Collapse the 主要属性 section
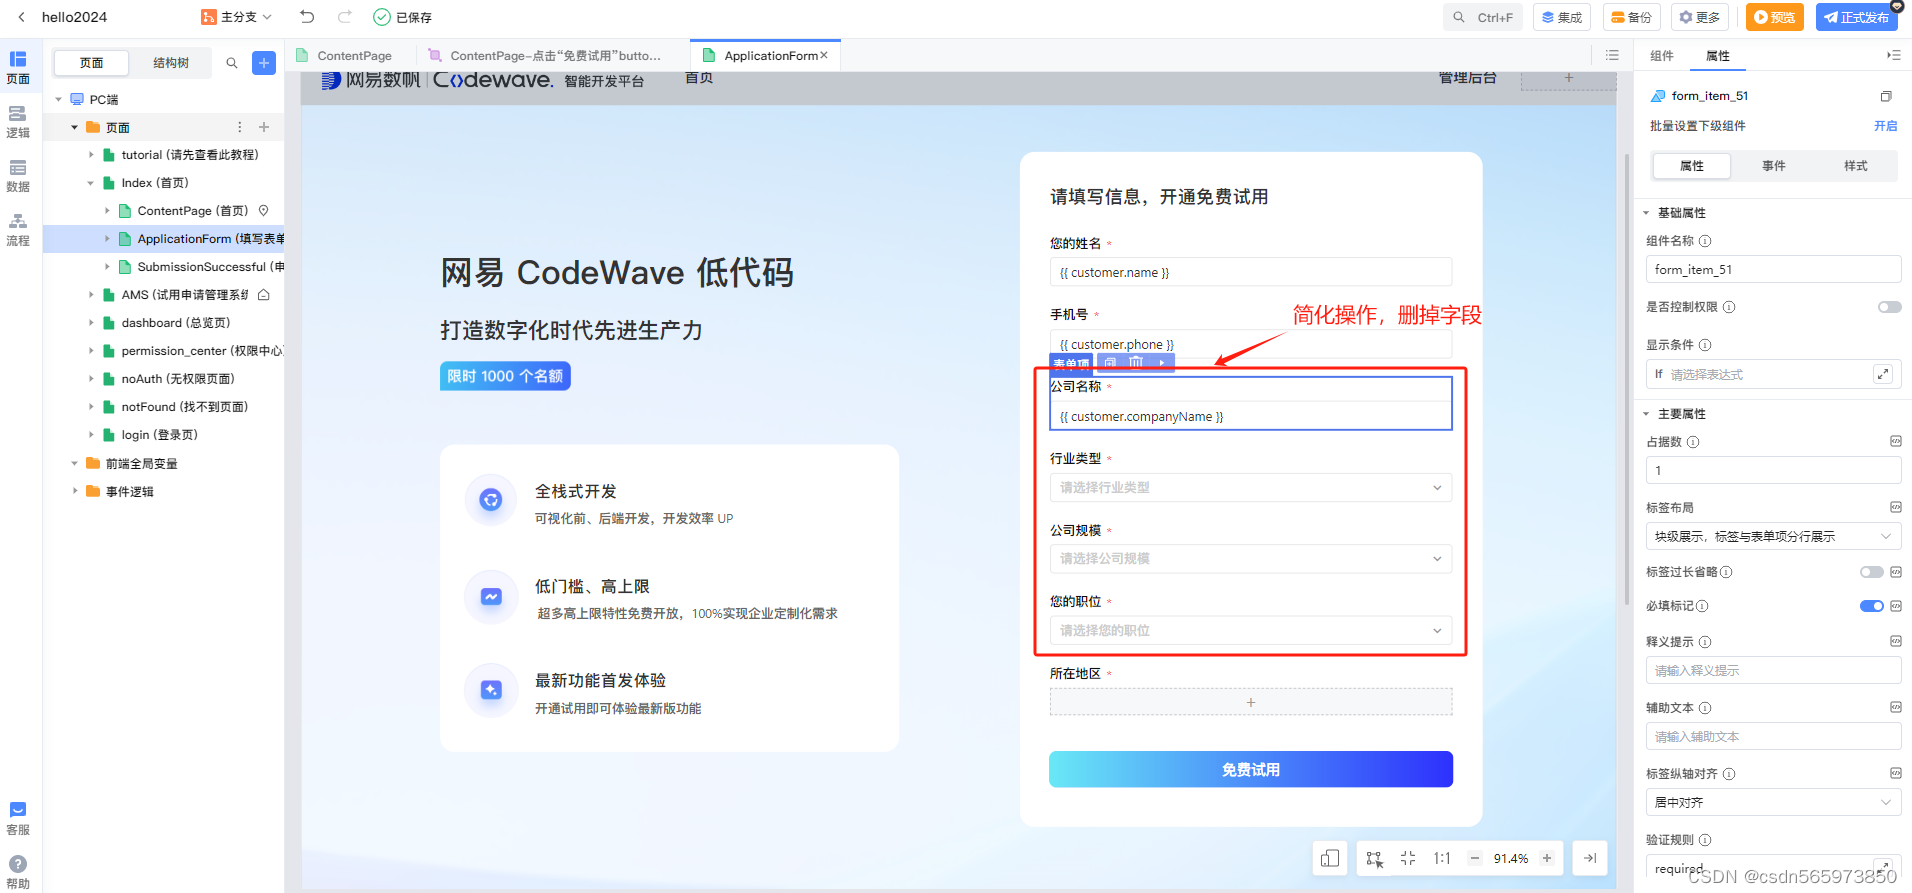The height and width of the screenshot is (893, 1912). click(x=1646, y=414)
